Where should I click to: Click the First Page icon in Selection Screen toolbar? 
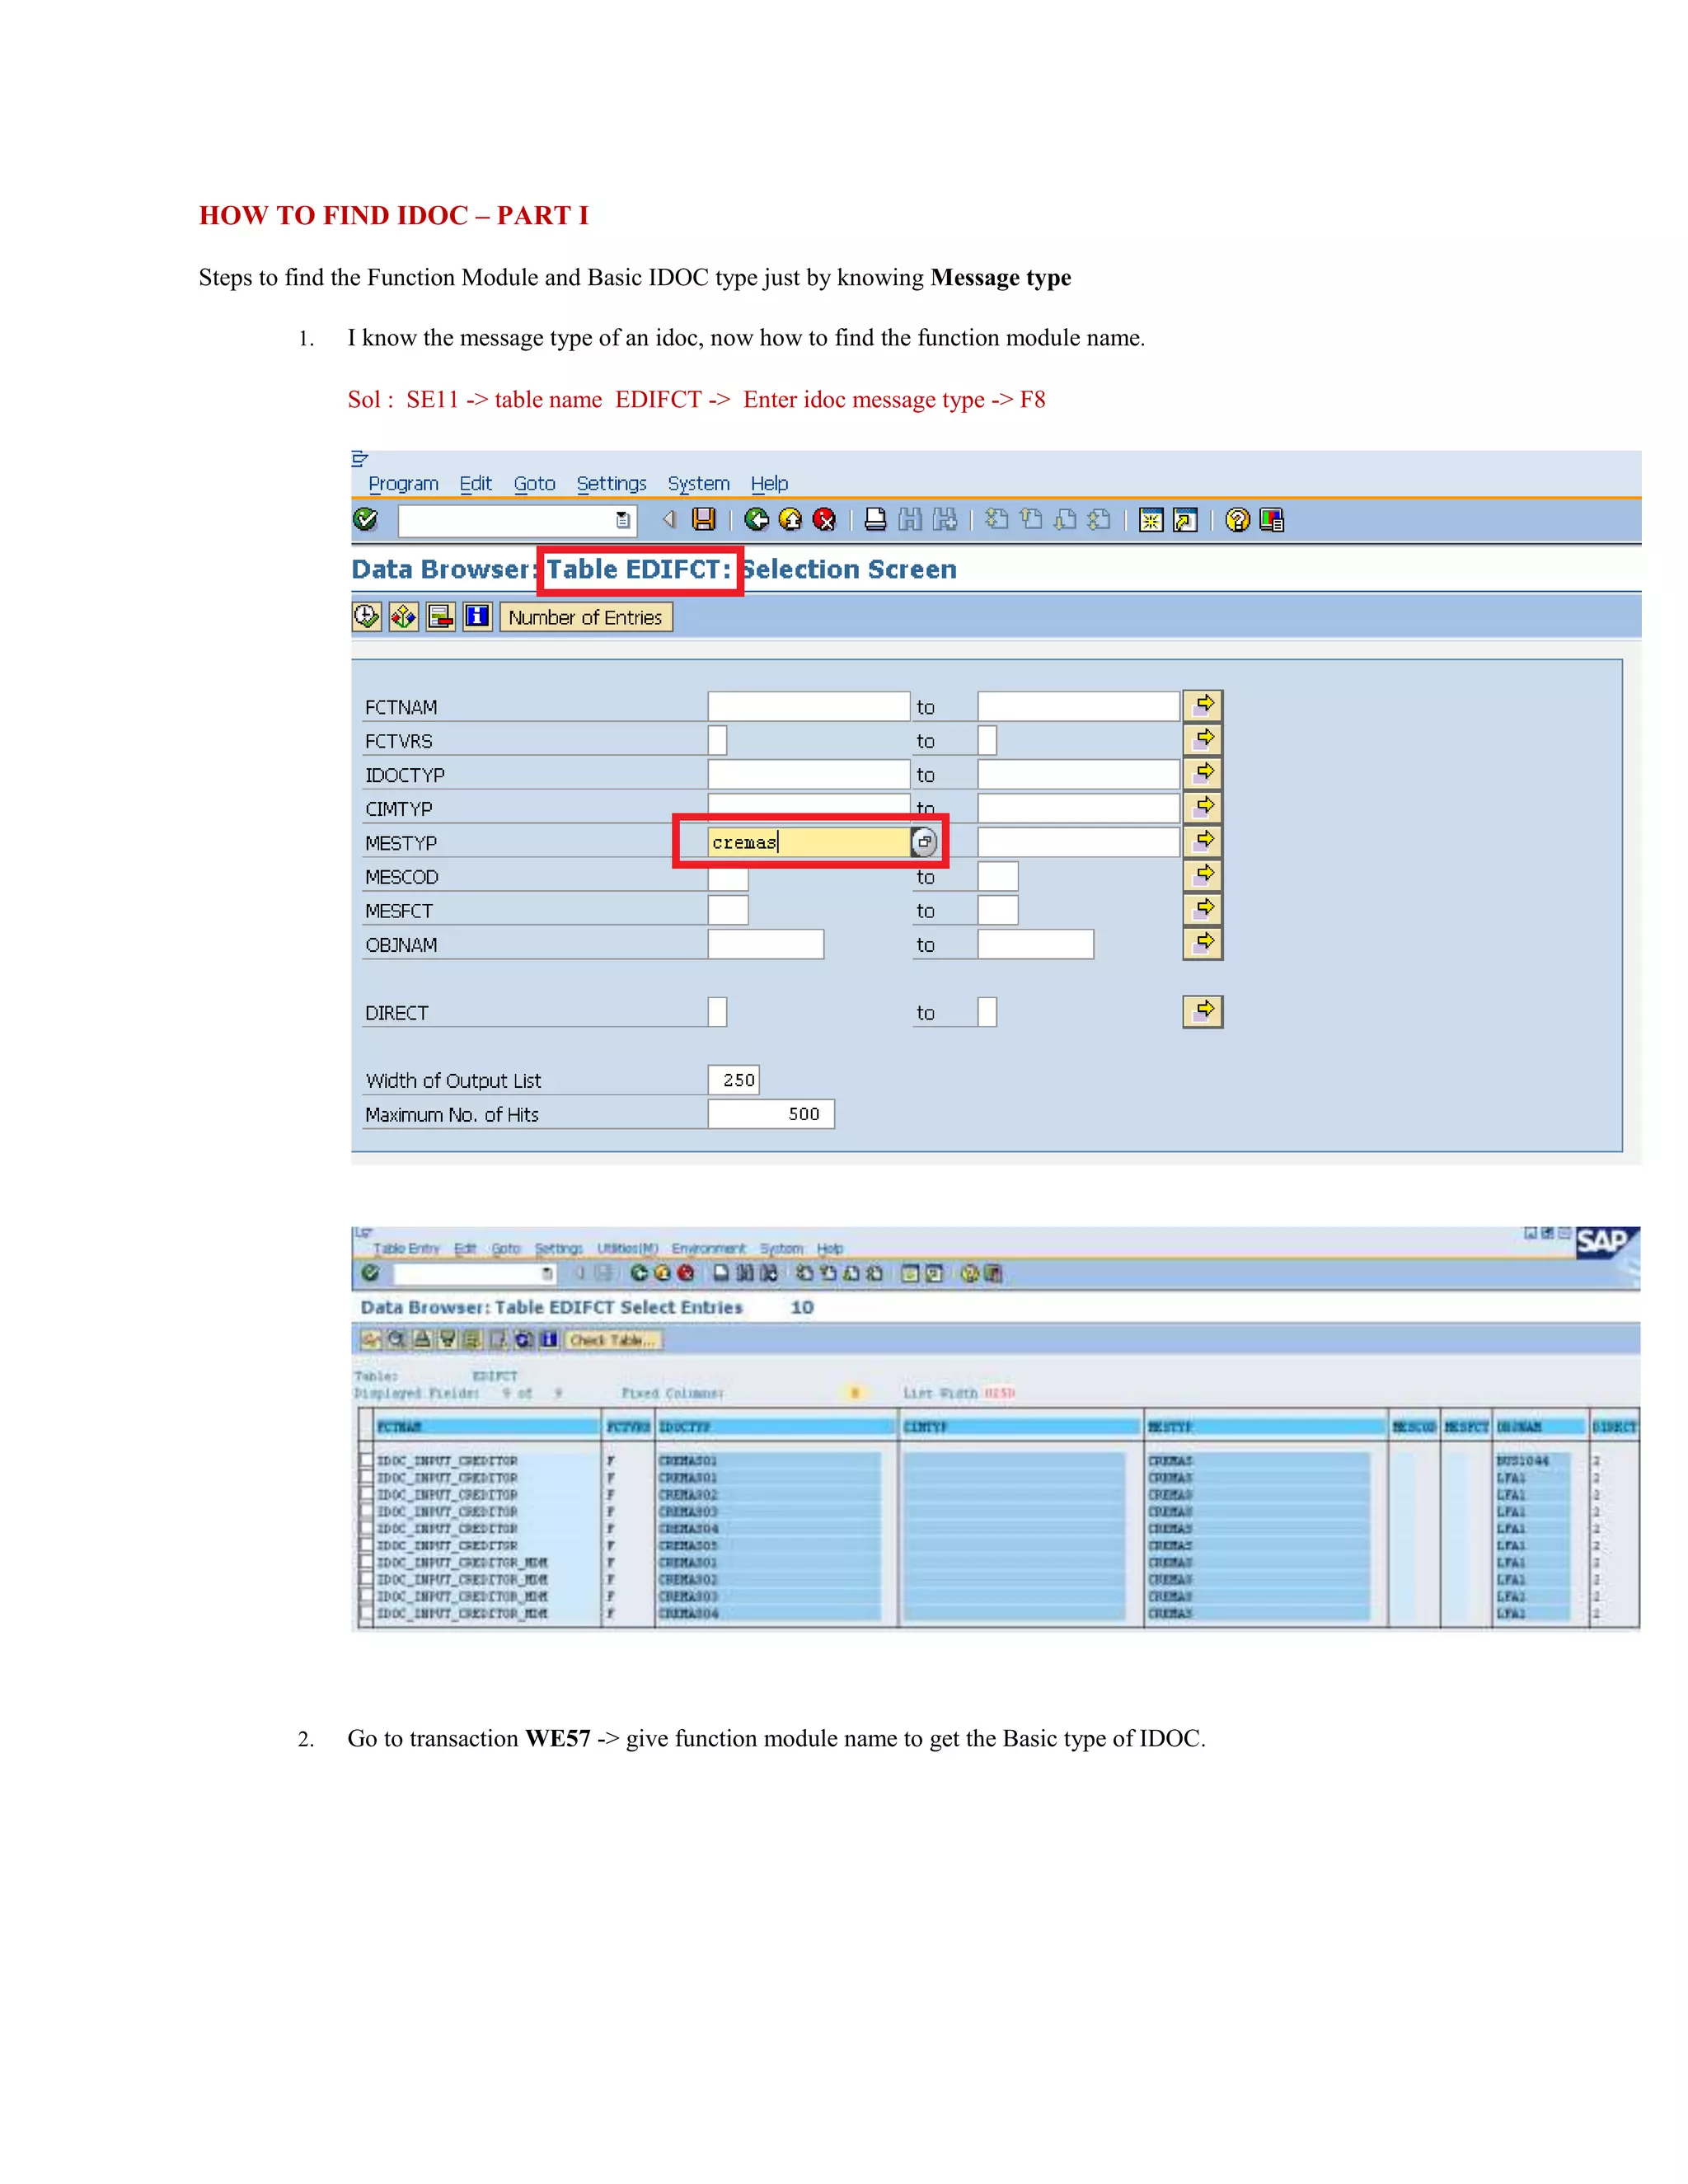(x=997, y=519)
